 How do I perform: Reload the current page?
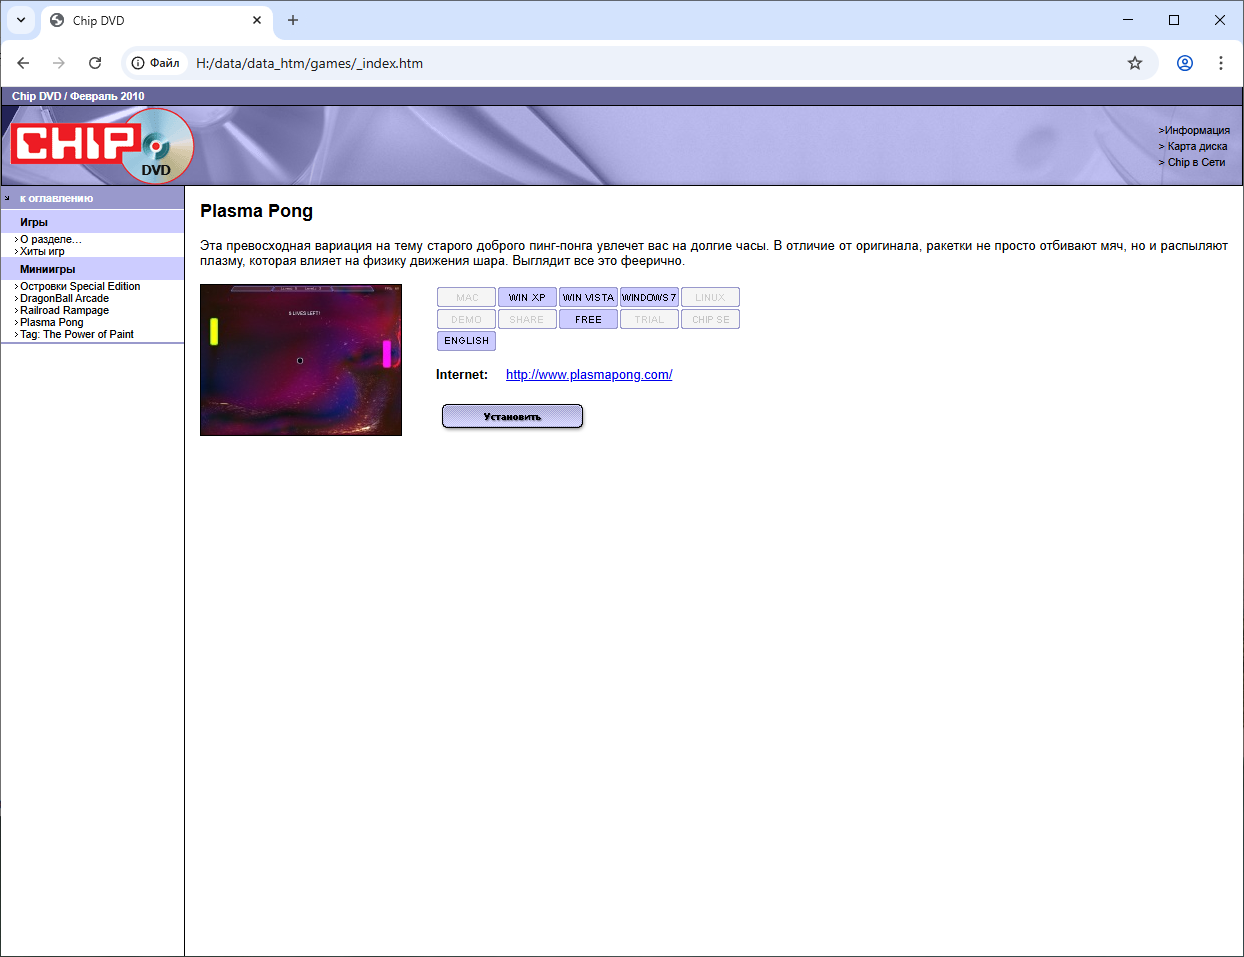coord(95,63)
